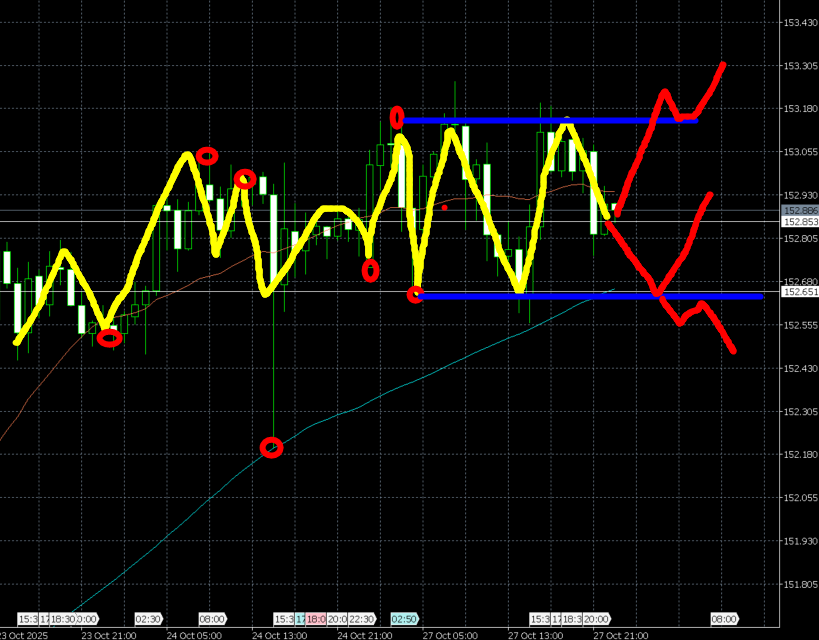Click the red circle at the upper blue line's start
This screenshot has width=819, height=640.
point(397,118)
